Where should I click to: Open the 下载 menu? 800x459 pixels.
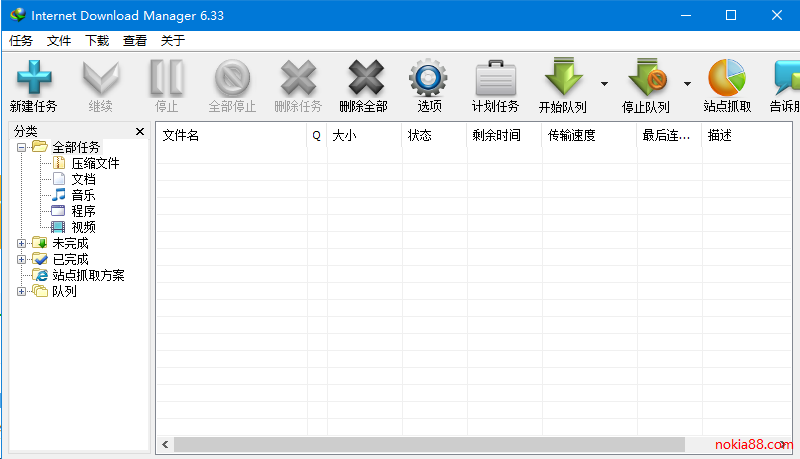point(97,41)
